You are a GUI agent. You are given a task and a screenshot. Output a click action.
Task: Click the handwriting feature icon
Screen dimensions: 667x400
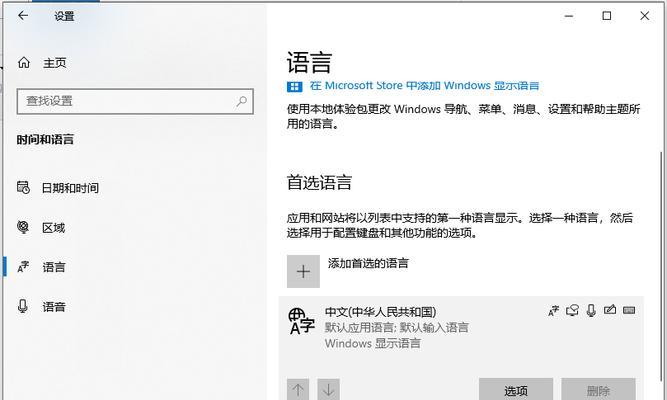(610, 310)
